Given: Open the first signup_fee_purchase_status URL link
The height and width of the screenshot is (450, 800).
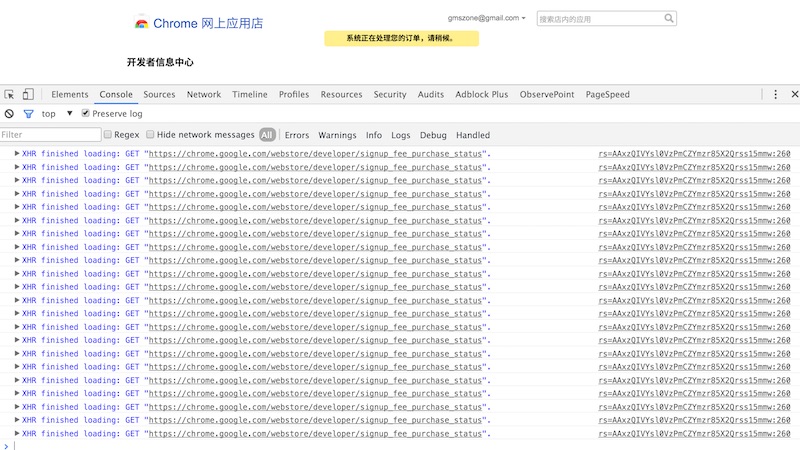Looking at the screenshot, I should click(316, 154).
